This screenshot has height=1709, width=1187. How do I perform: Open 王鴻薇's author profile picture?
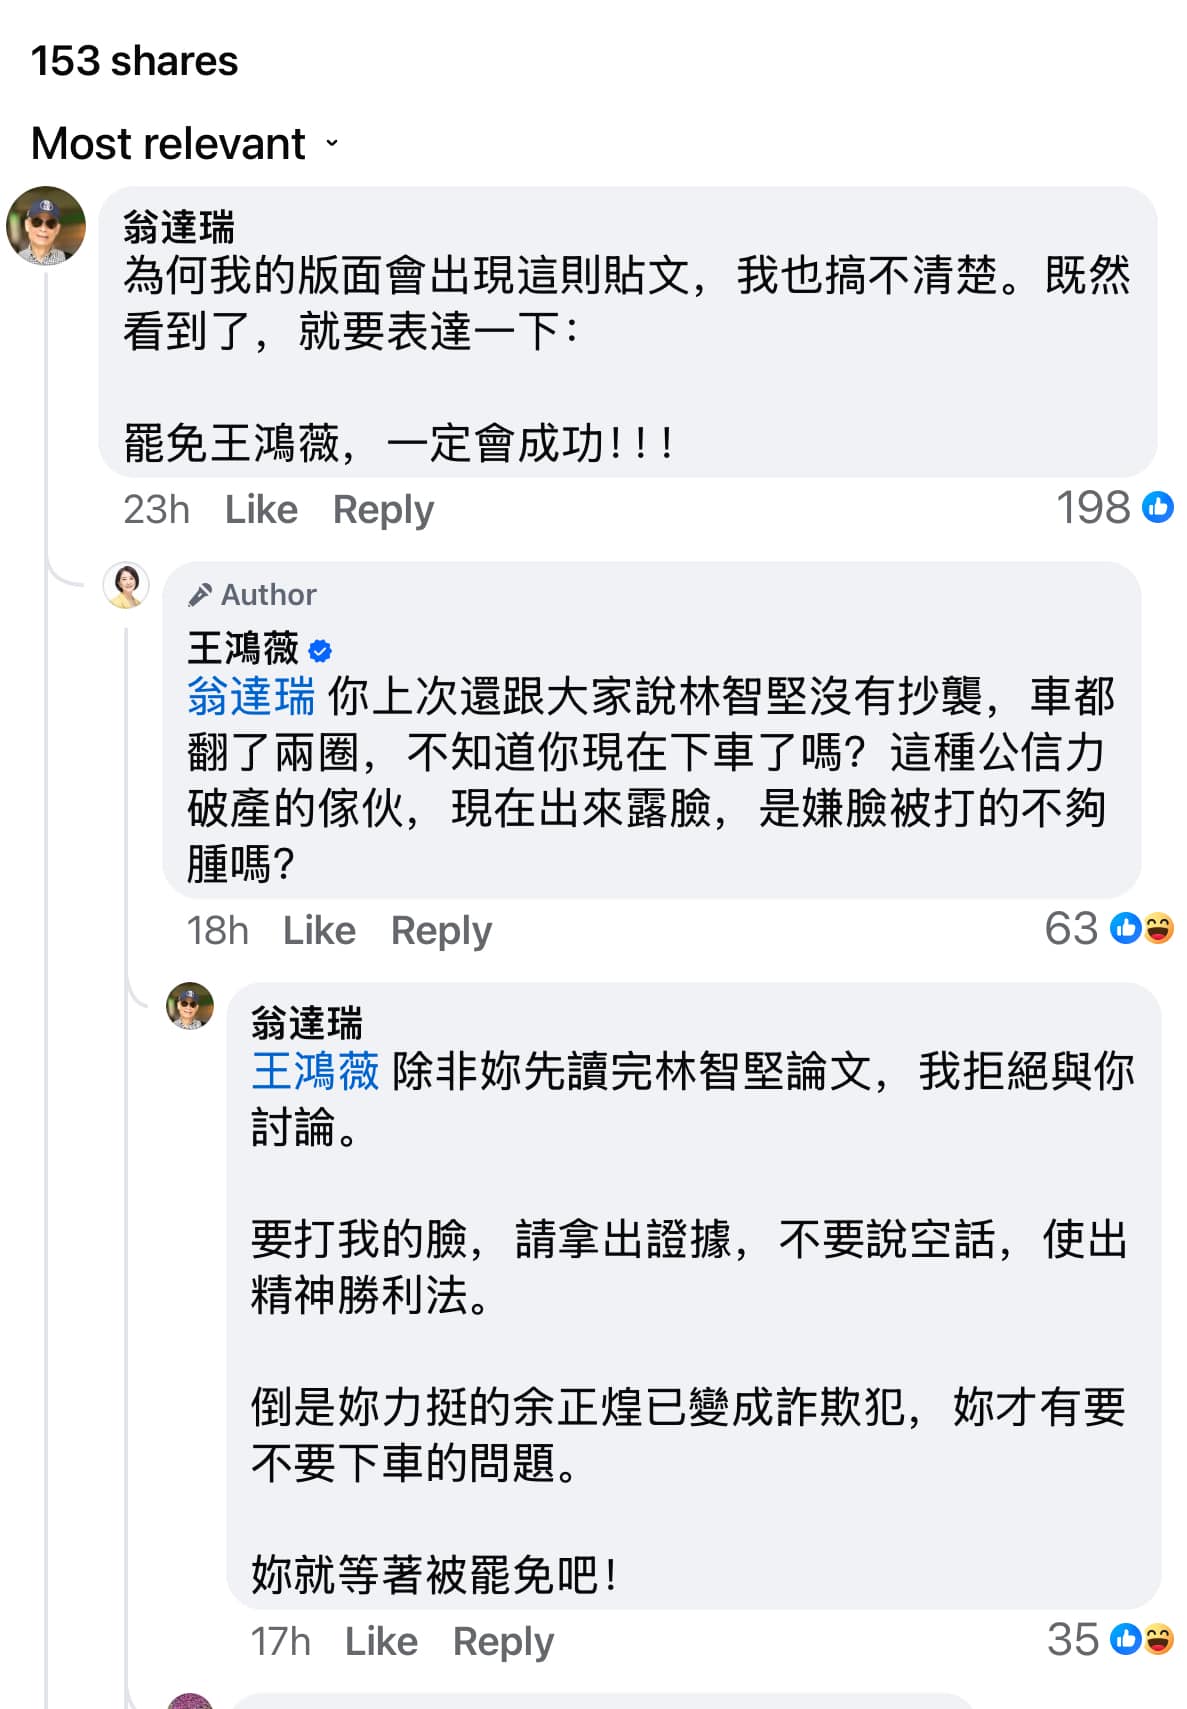point(126,585)
